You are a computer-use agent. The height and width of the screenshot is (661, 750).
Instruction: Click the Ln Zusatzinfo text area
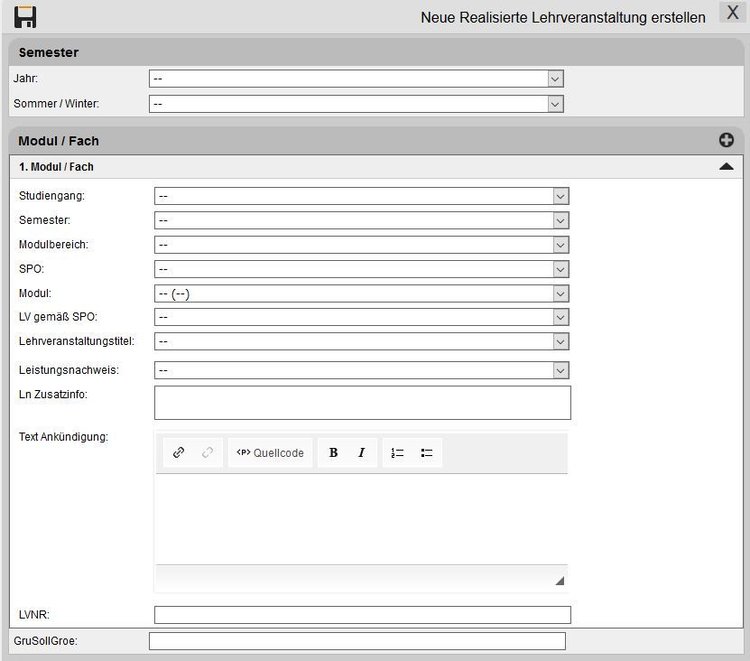click(362, 402)
